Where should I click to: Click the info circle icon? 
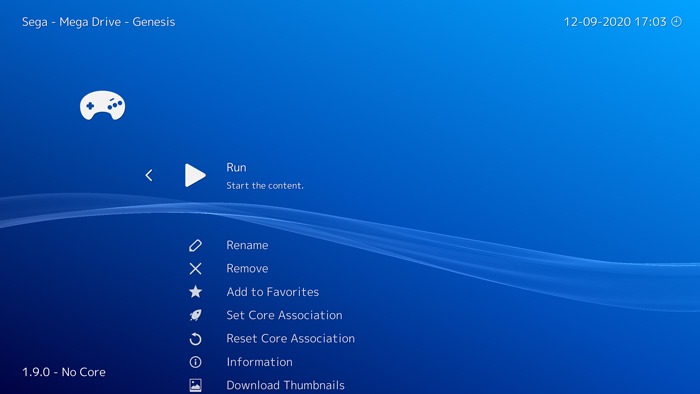(195, 362)
